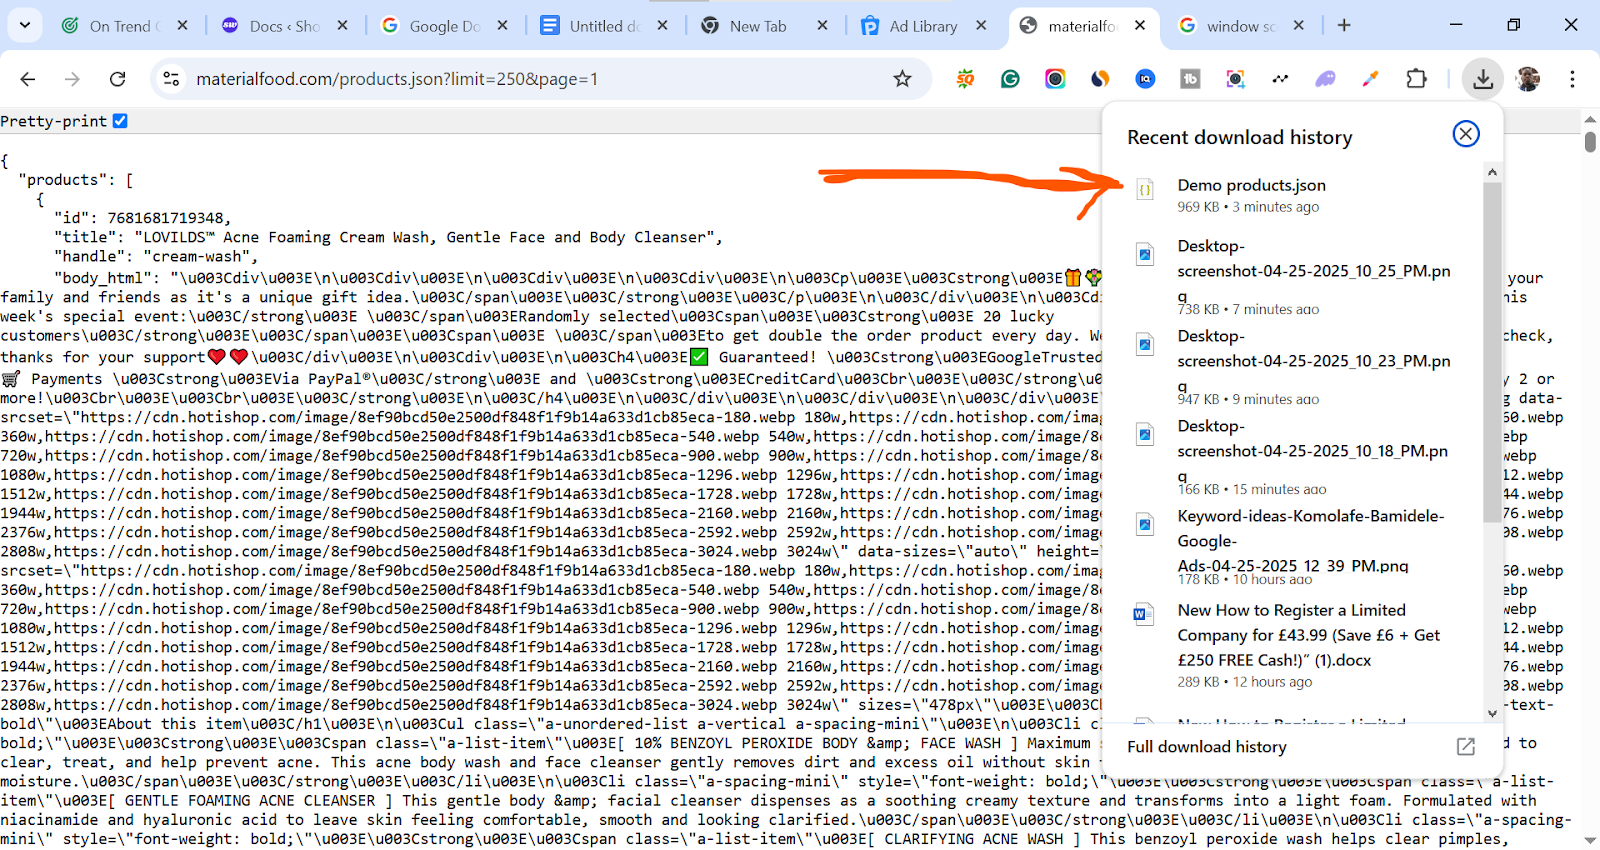The height and width of the screenshot is (850, 1600).
Task: Close the materialfood tab
Action: 1140,26
